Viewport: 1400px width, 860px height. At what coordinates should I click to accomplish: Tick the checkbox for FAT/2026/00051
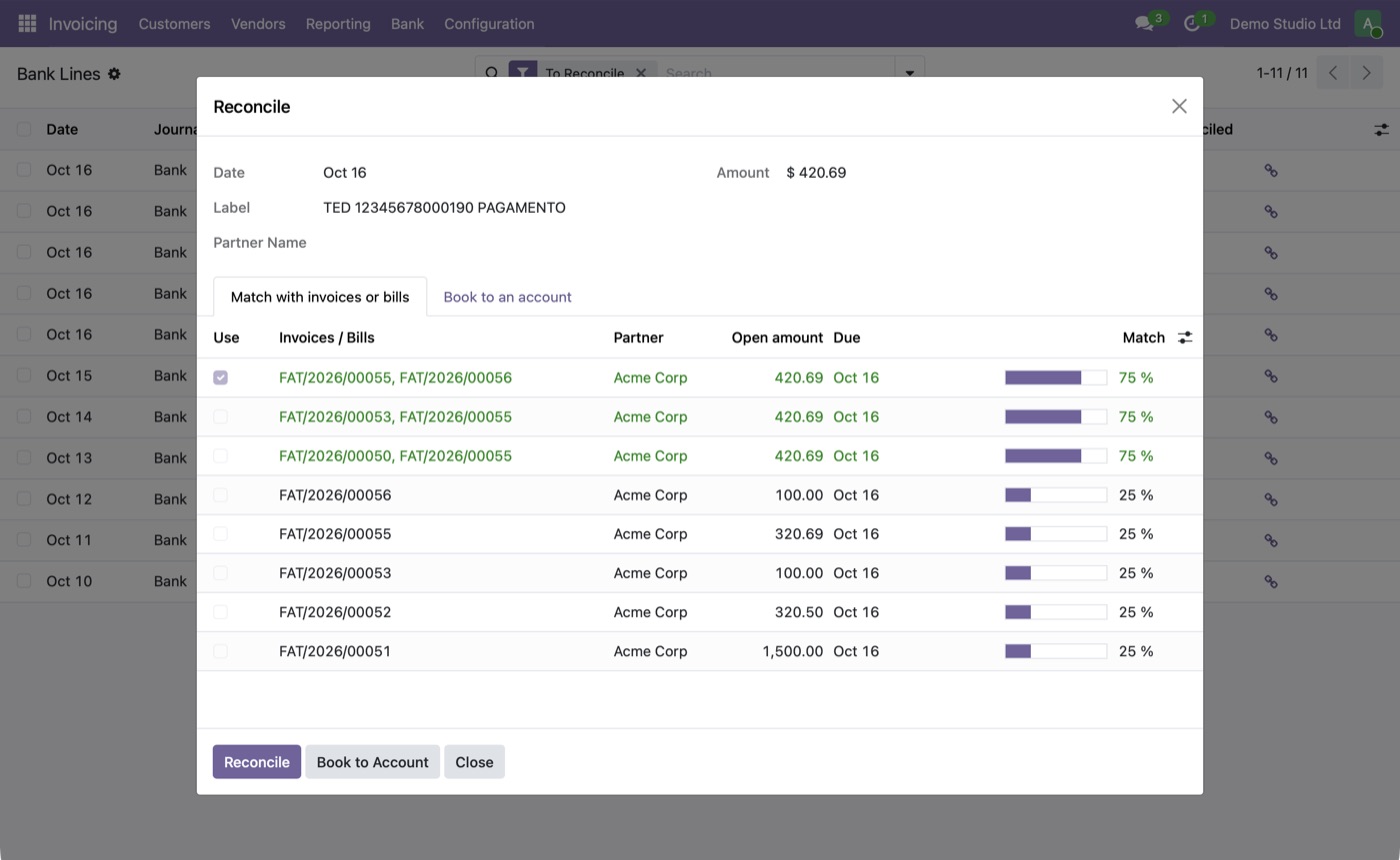coord(220,650)
